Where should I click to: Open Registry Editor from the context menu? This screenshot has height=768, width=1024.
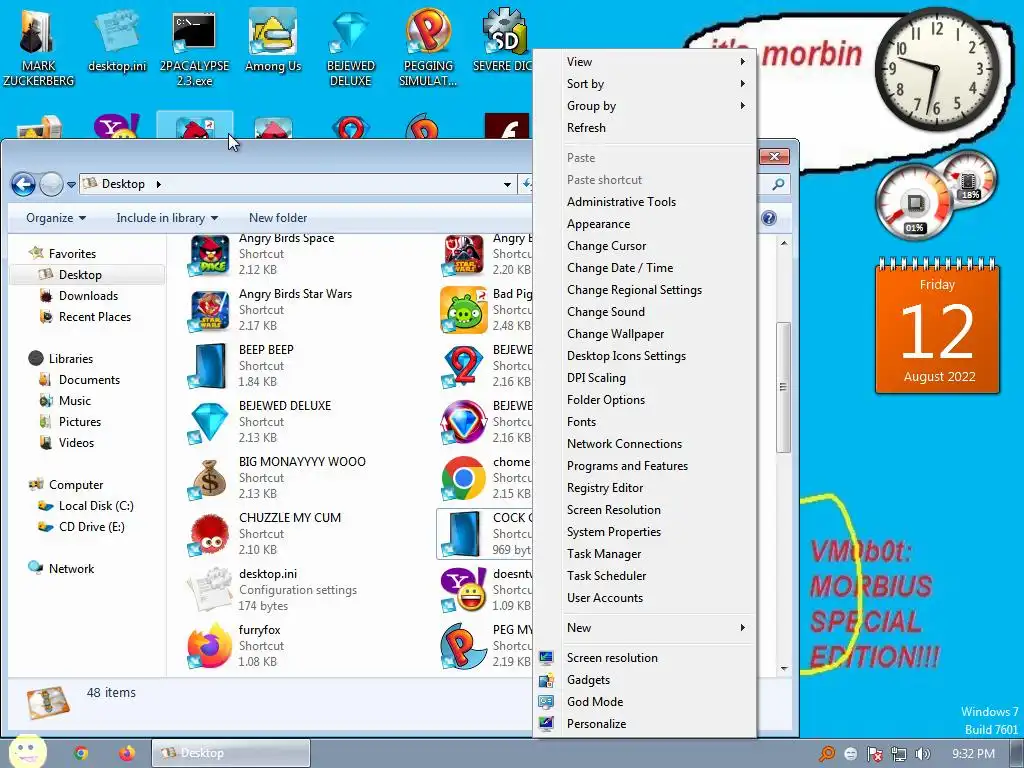pyautogui.click(x=645, y=488)
